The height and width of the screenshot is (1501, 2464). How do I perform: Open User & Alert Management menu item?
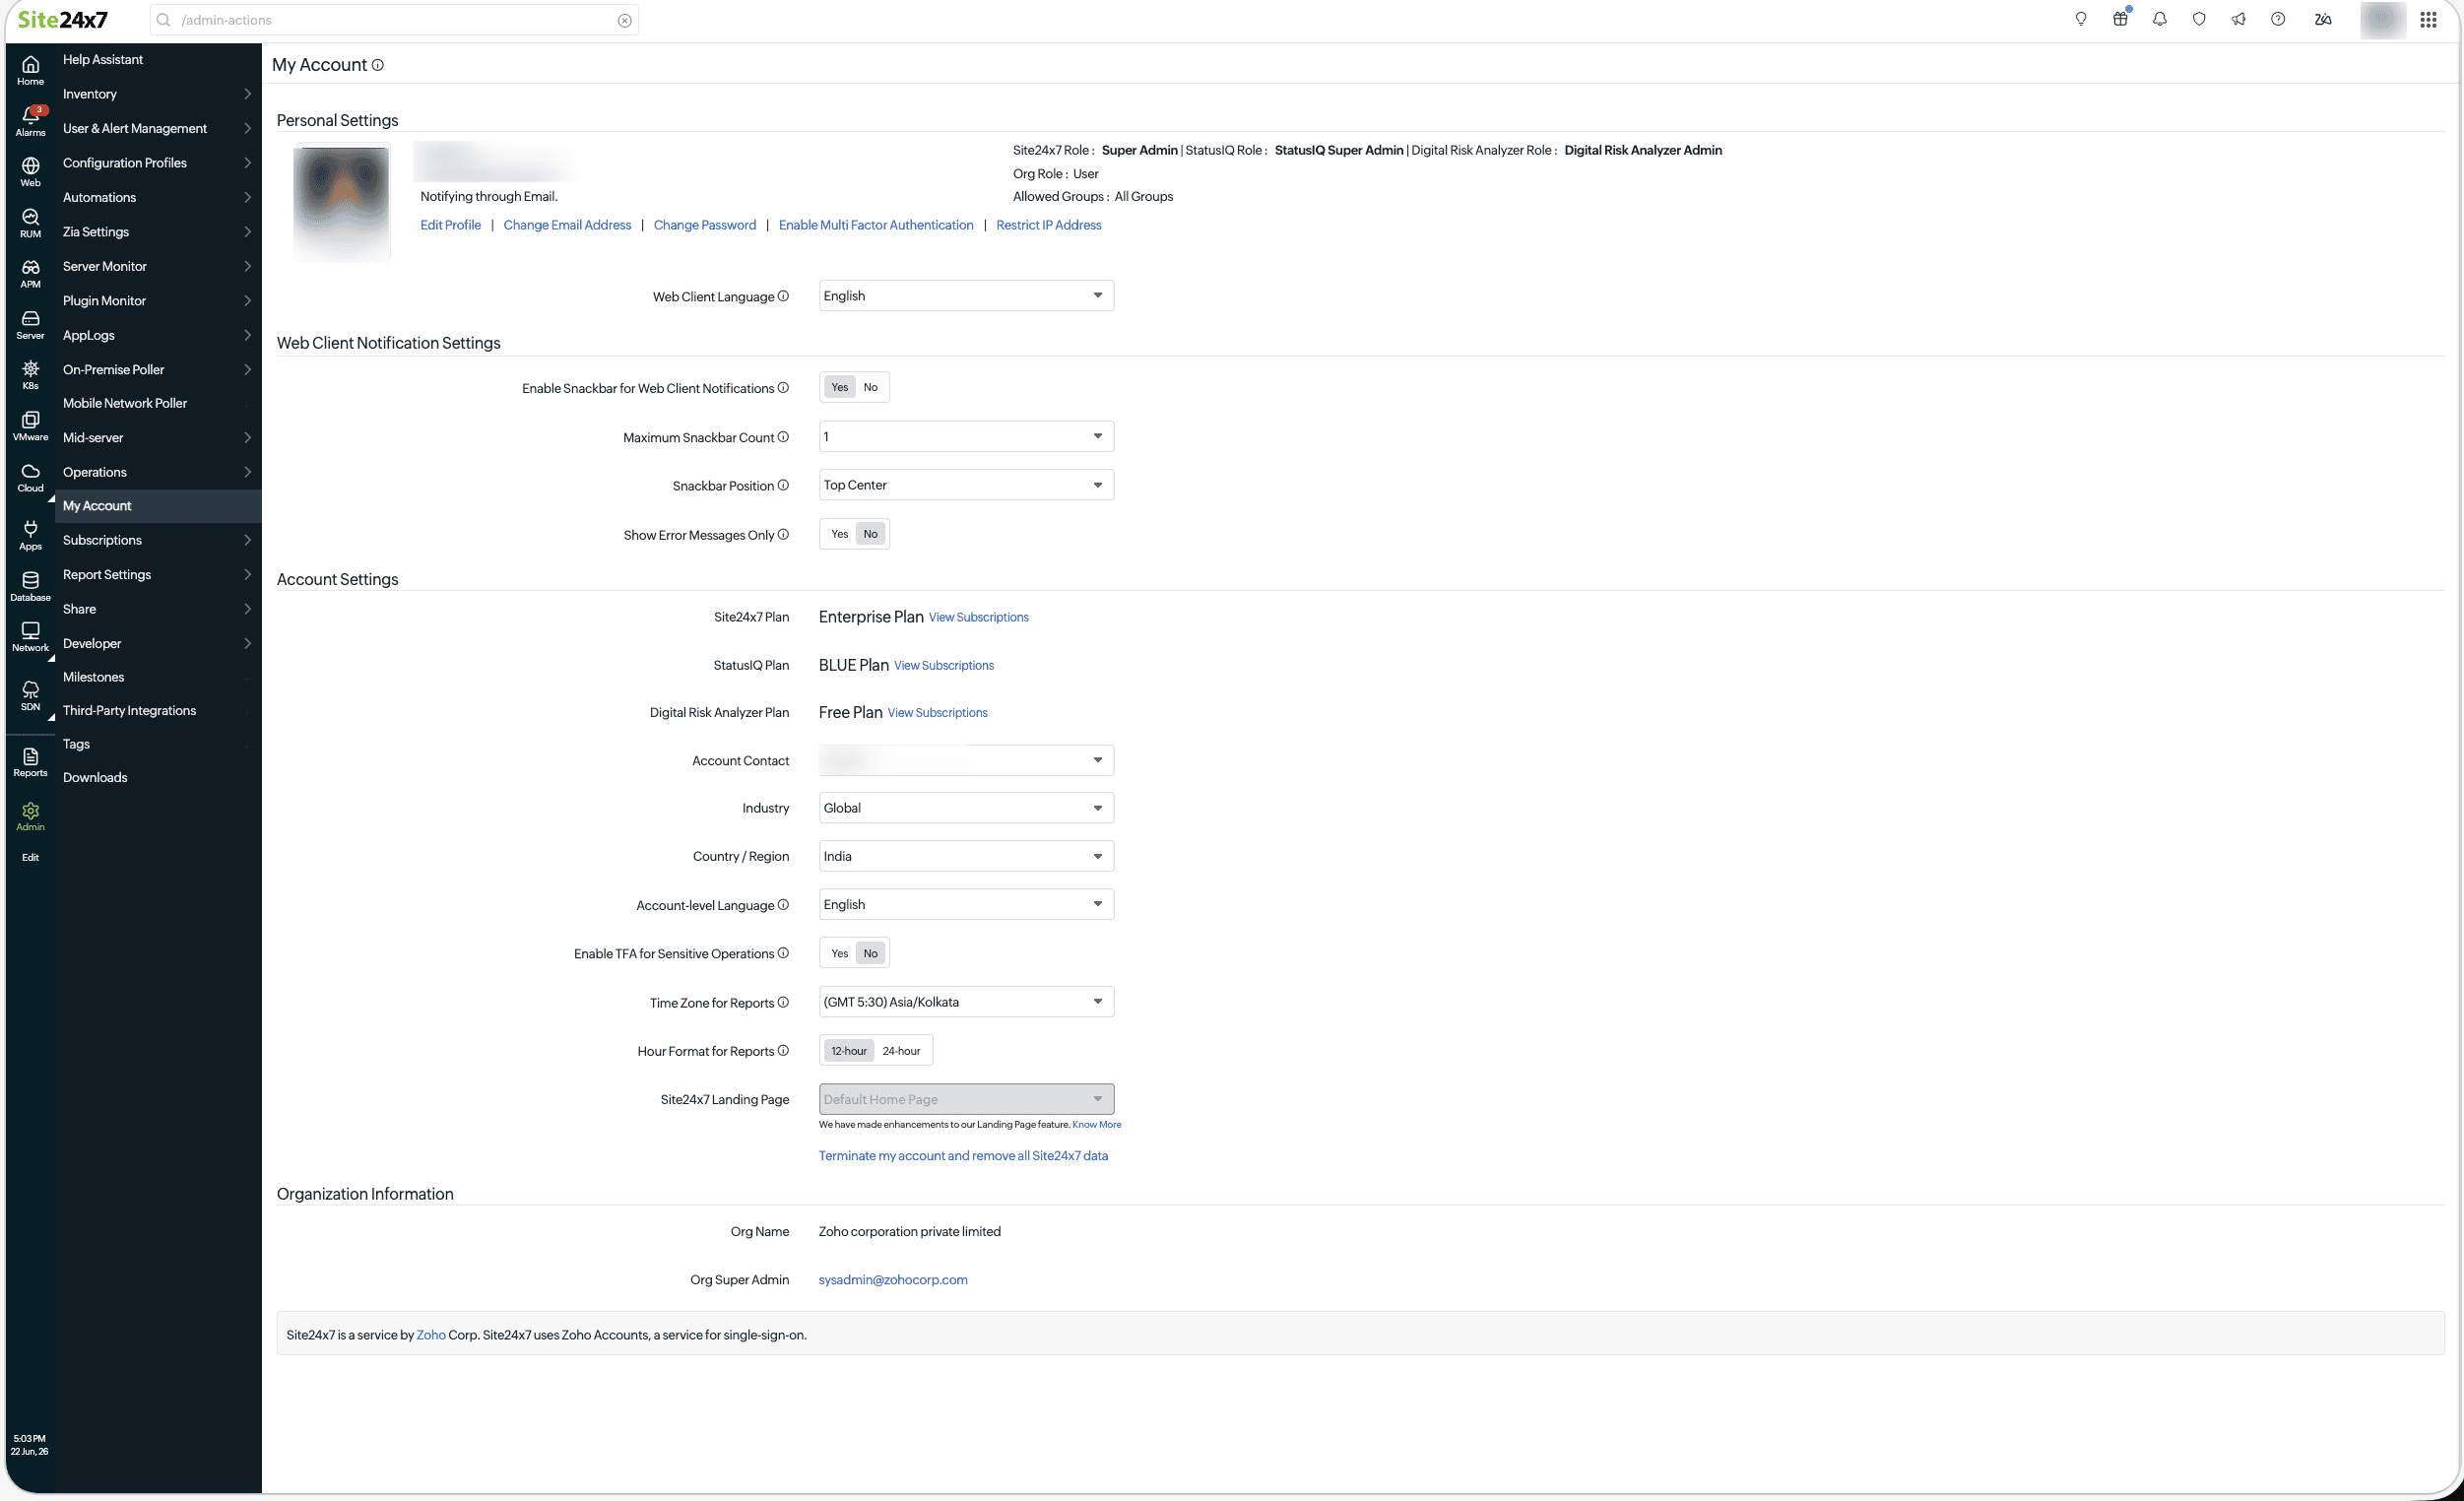click(x=158, y=129)
